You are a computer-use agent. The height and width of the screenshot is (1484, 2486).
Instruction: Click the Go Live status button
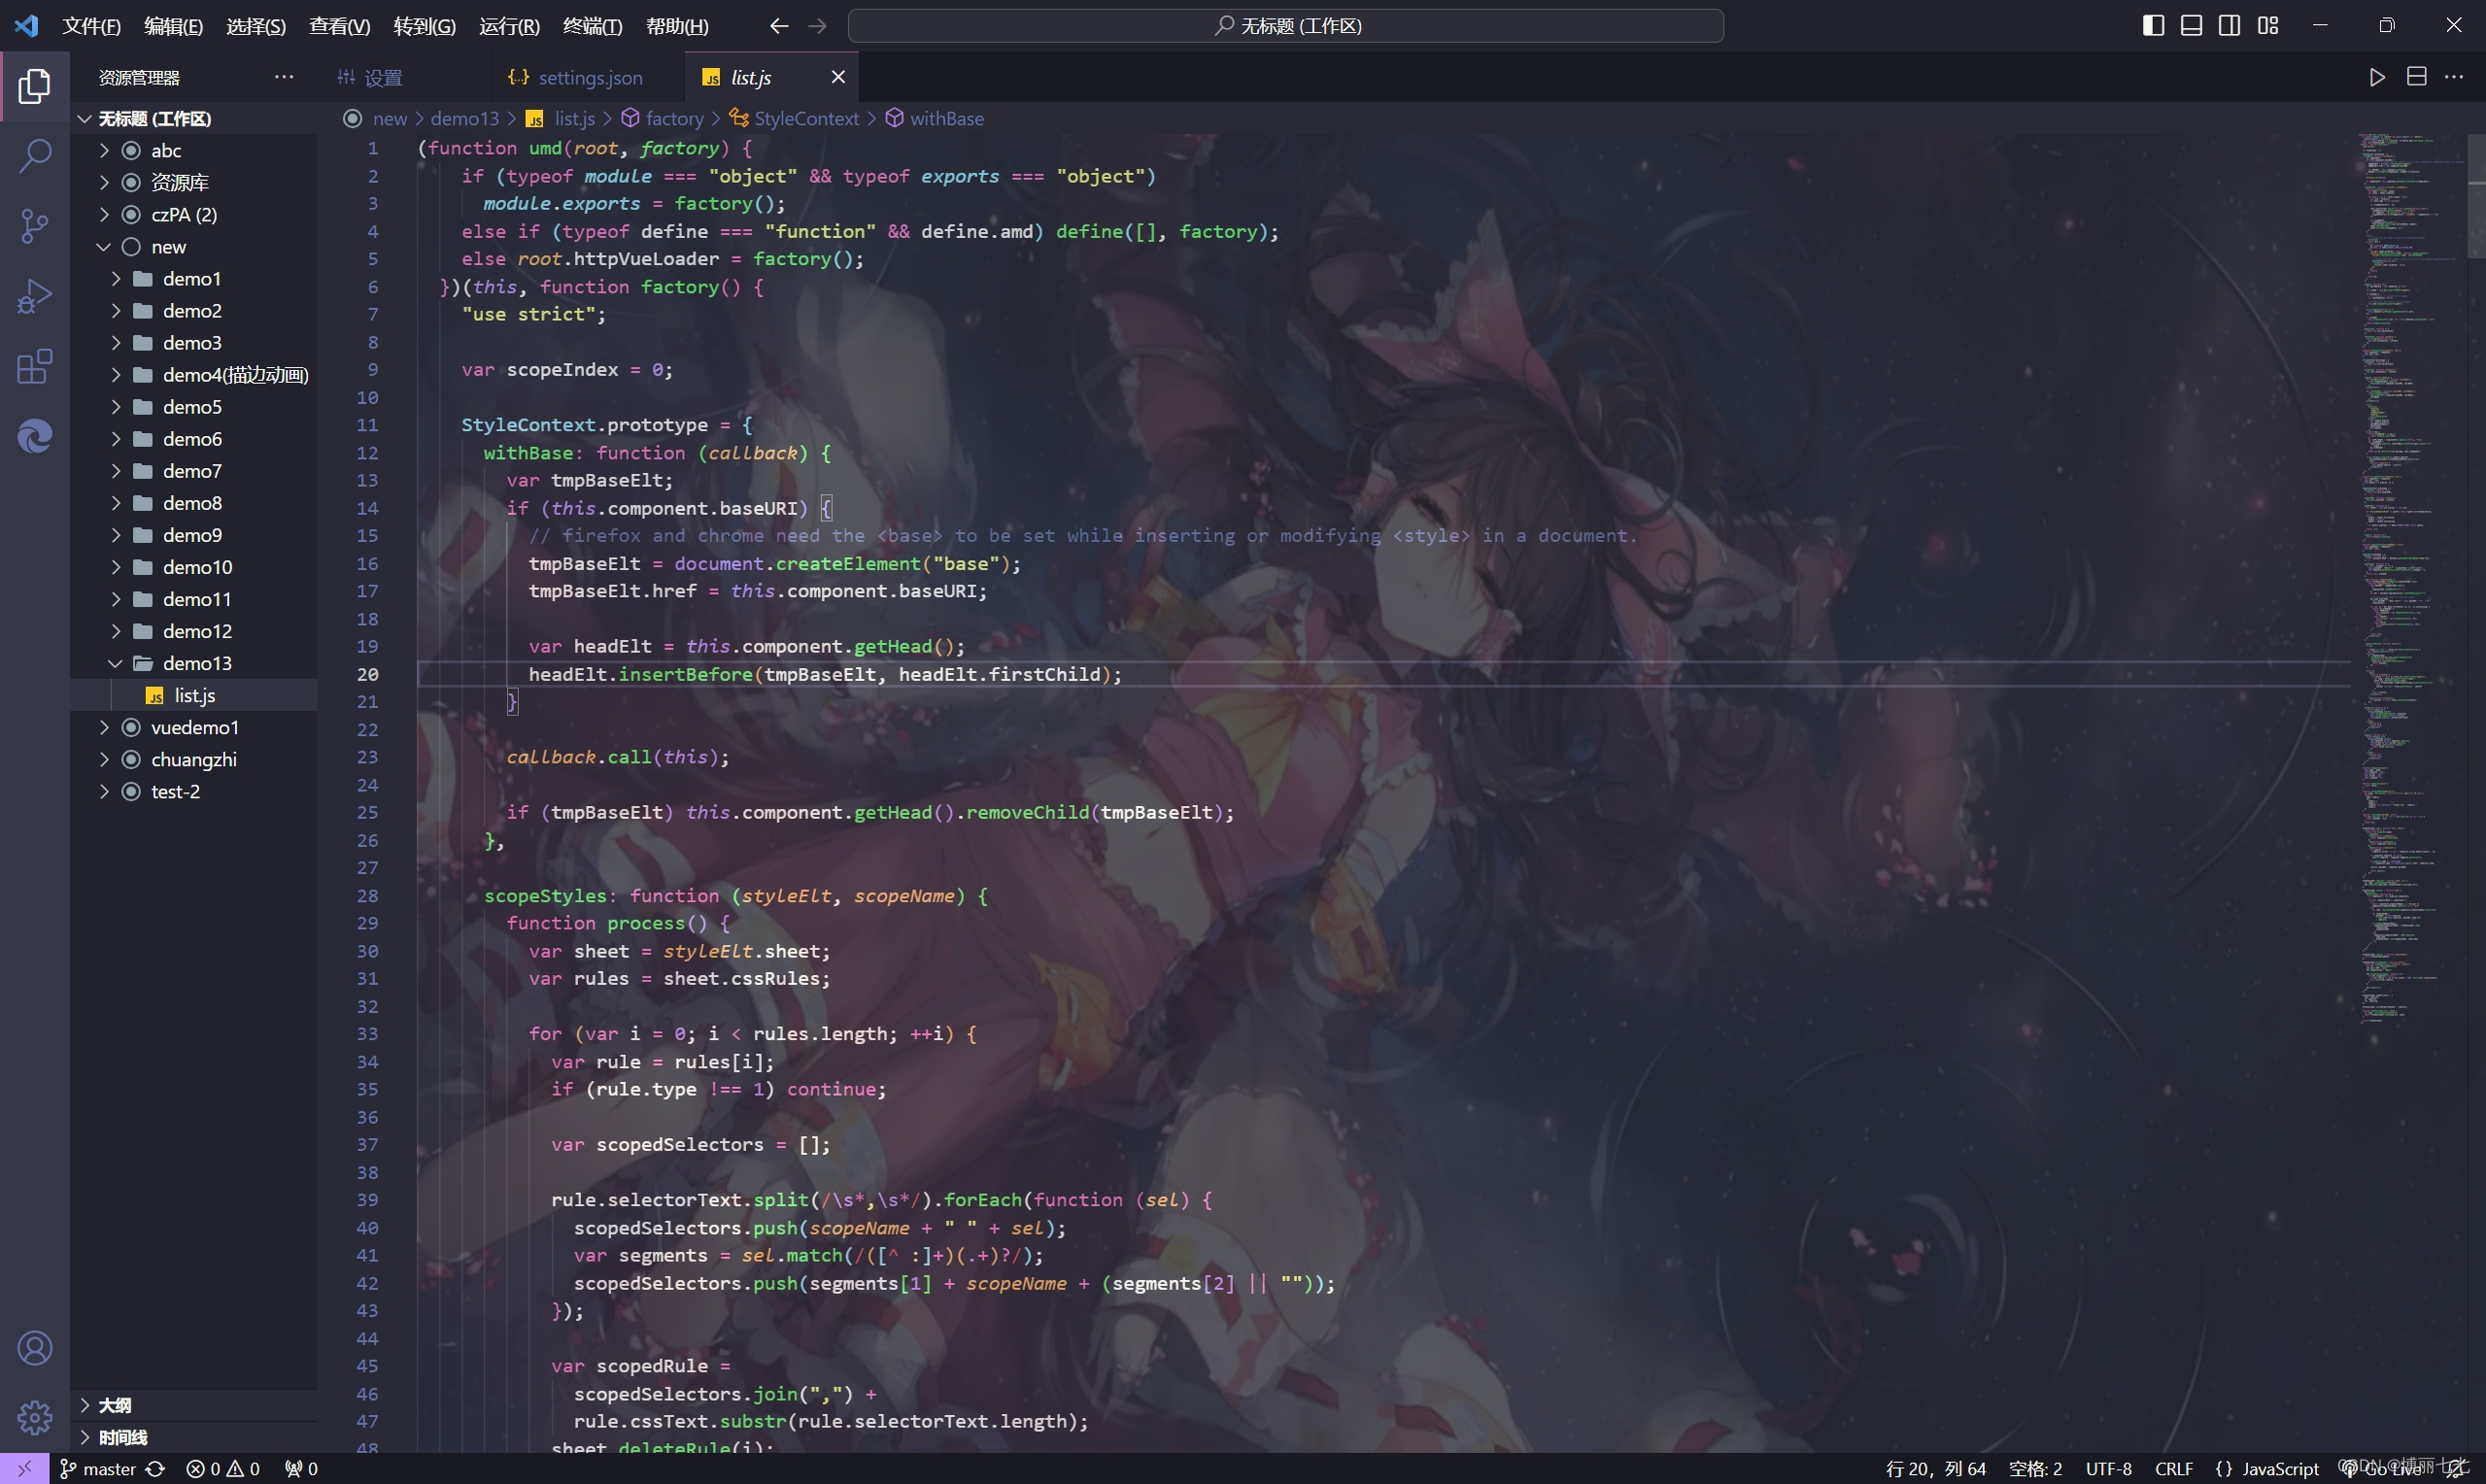[x=2390, y=1468]
